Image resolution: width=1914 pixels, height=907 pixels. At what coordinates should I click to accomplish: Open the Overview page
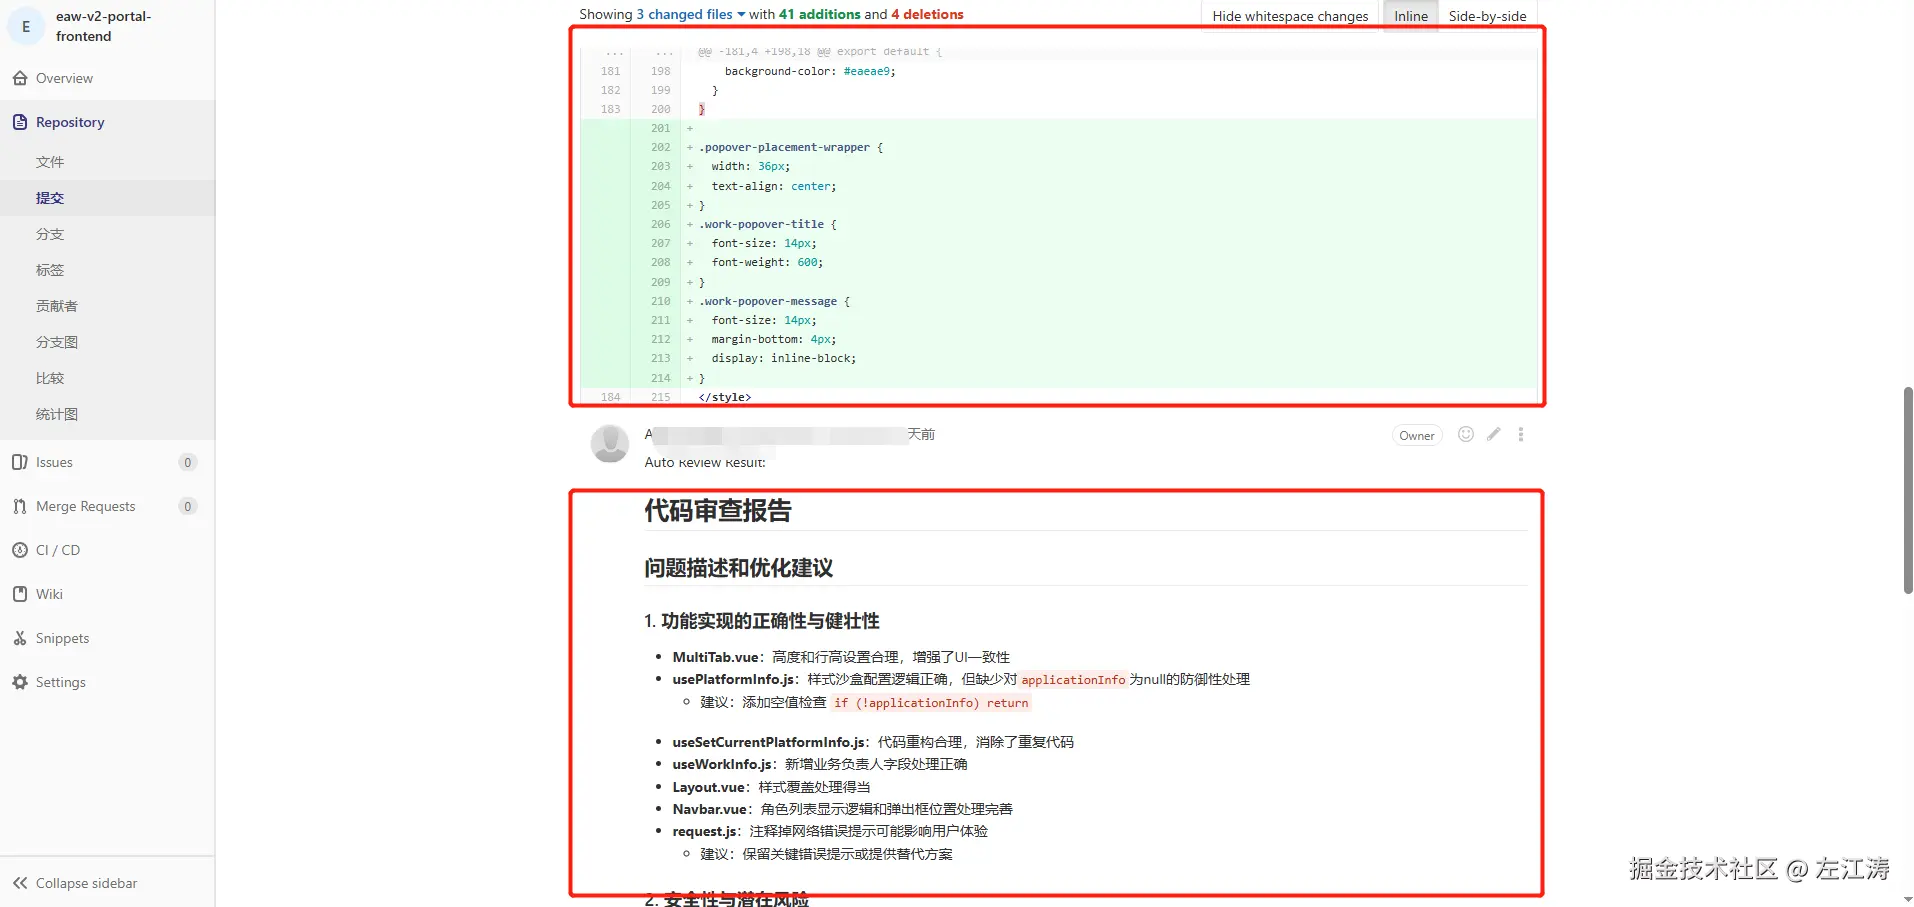(63, 78)
